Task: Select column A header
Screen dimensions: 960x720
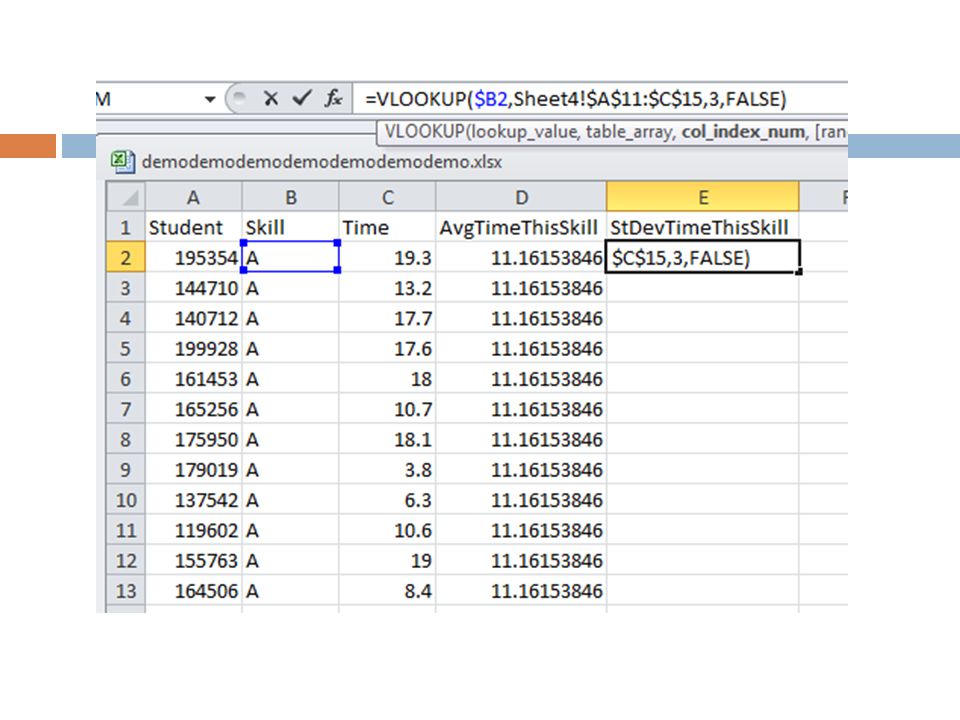Action: point(193,197)
